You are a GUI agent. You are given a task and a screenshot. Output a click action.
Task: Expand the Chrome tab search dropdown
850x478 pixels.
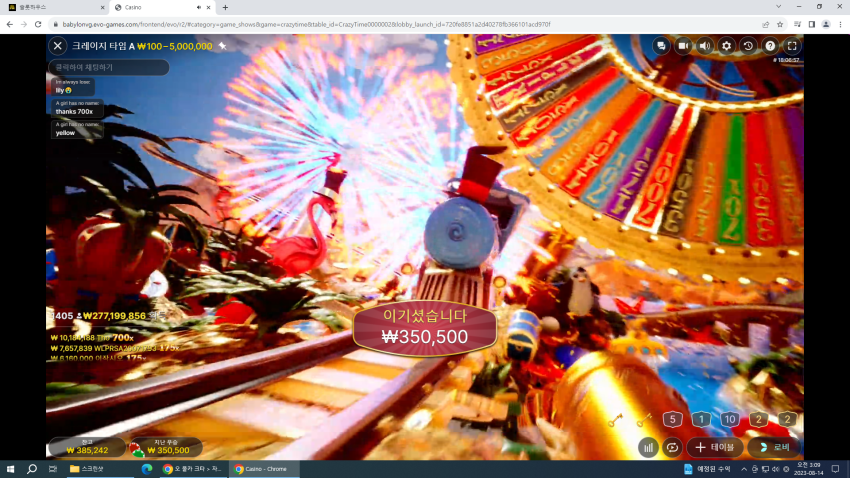pos(778,7)
